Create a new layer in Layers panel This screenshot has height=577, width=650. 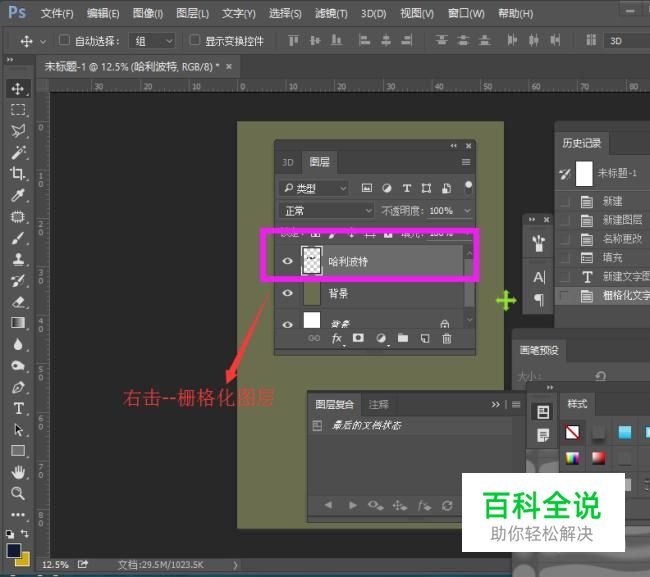pyautogui.click(x=425, y=338)
